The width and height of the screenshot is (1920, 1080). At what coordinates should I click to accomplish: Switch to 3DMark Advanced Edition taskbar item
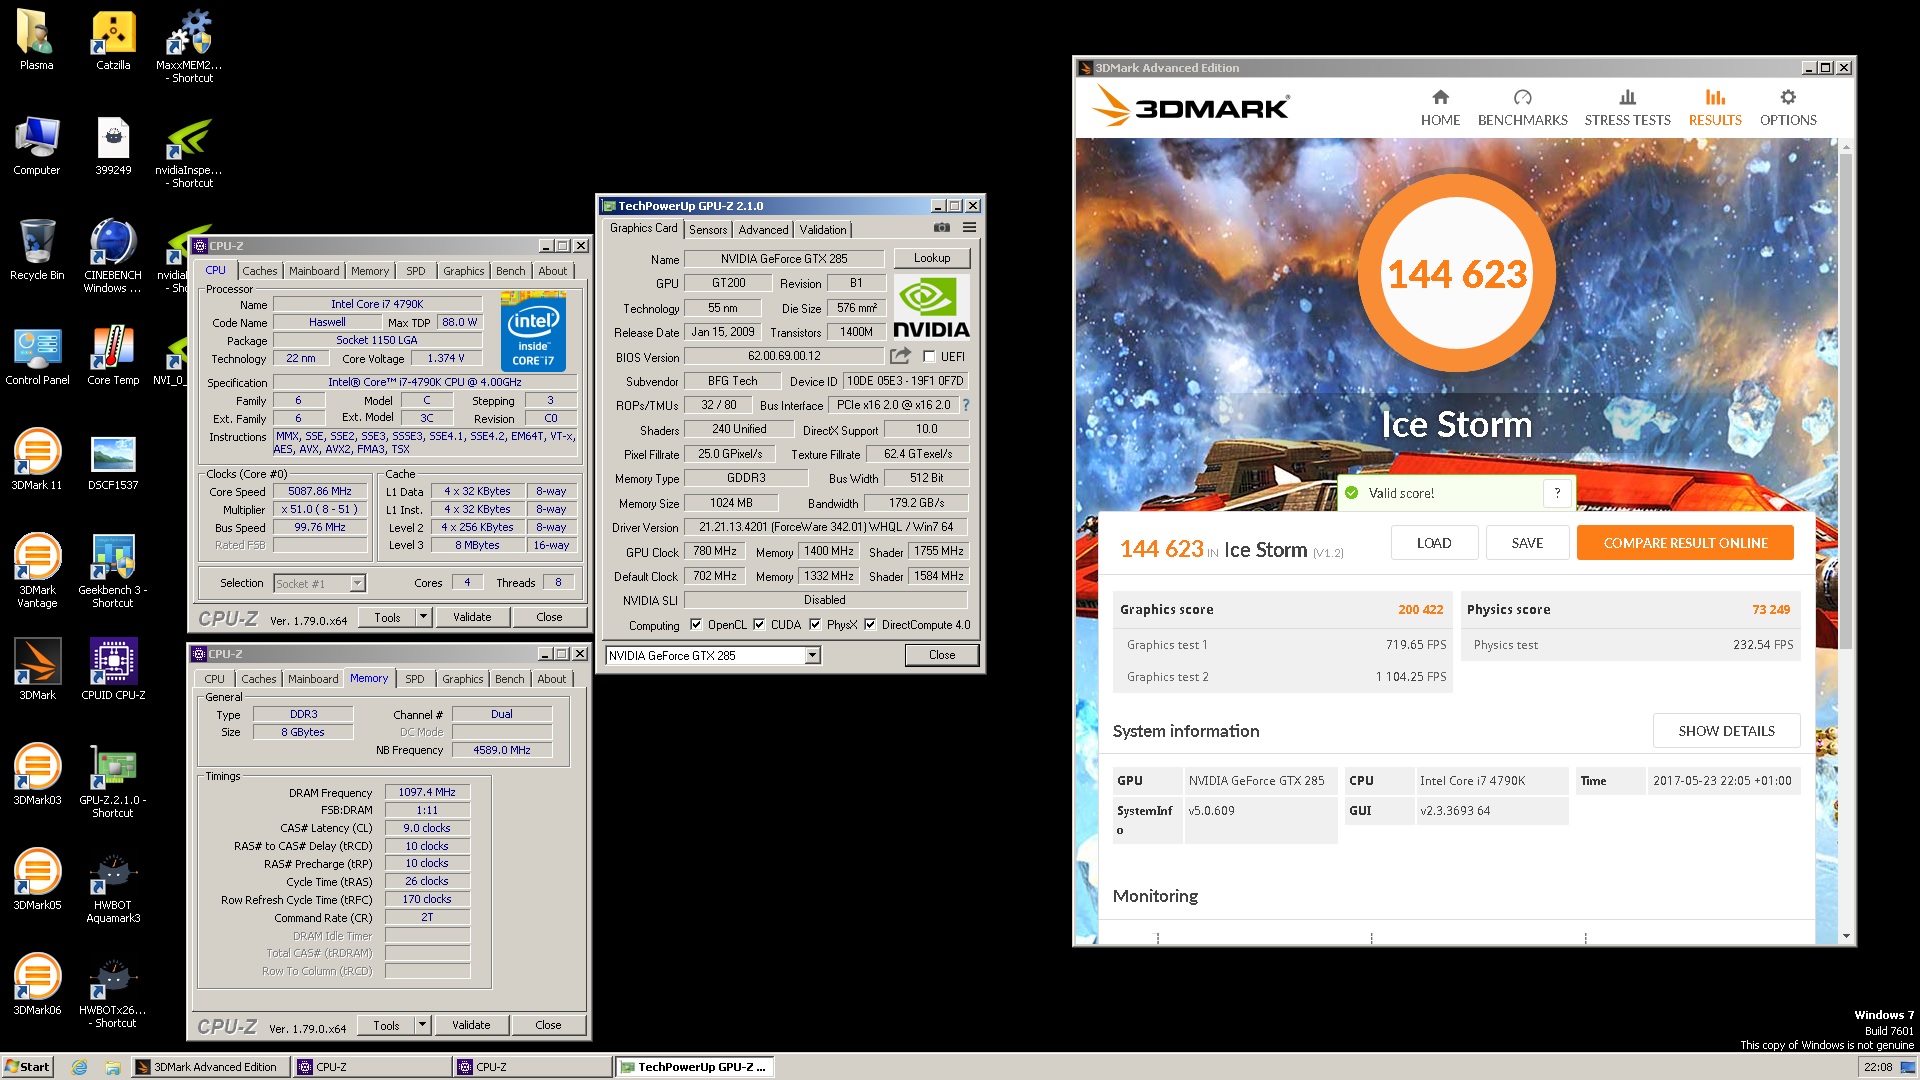210,1067
